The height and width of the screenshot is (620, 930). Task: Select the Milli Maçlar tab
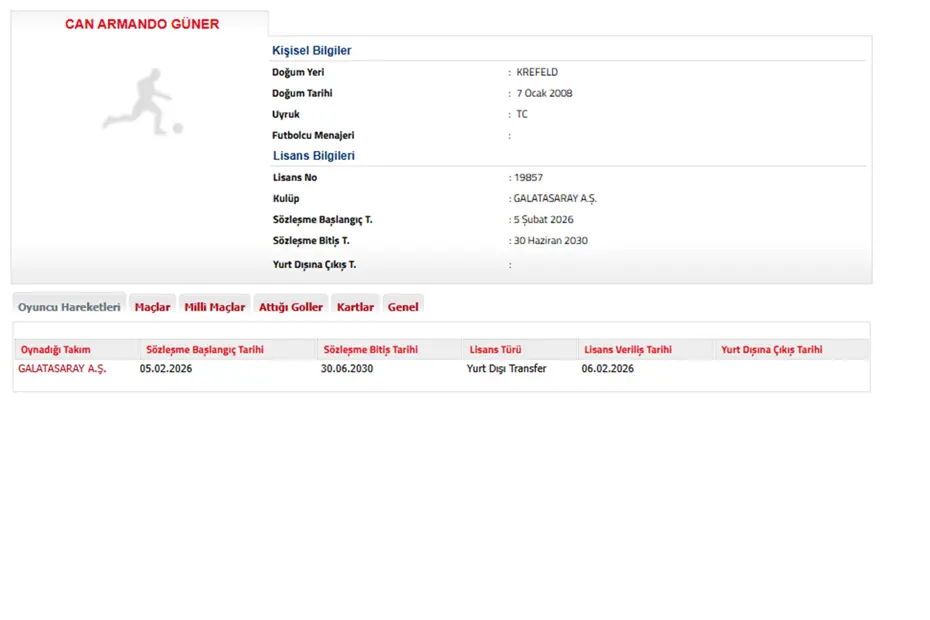point(214,307)
